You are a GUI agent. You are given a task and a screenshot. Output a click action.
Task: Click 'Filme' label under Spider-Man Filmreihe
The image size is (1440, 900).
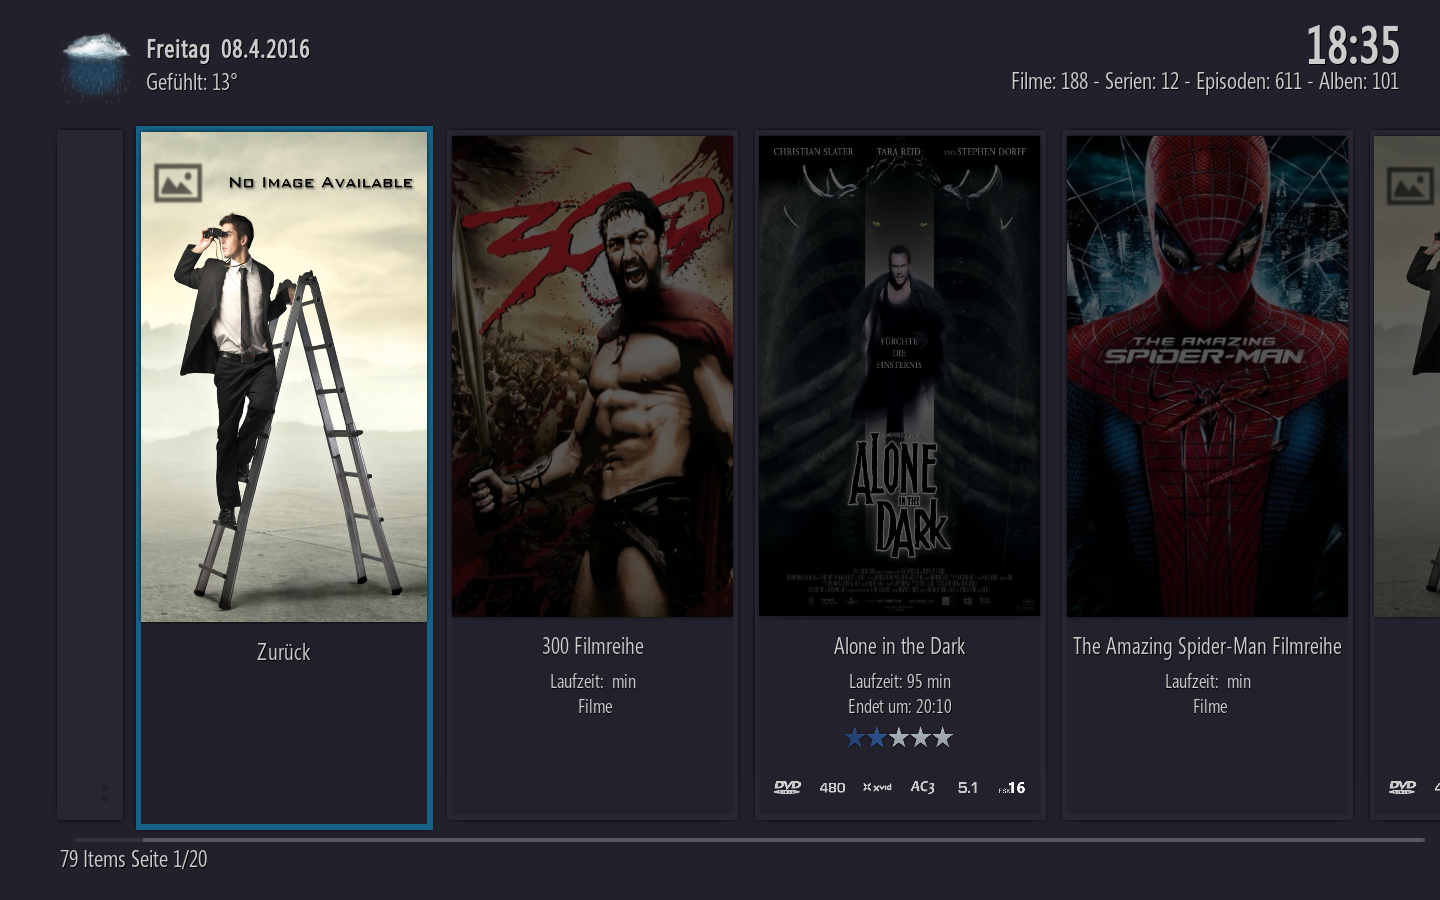(1210, 706)
